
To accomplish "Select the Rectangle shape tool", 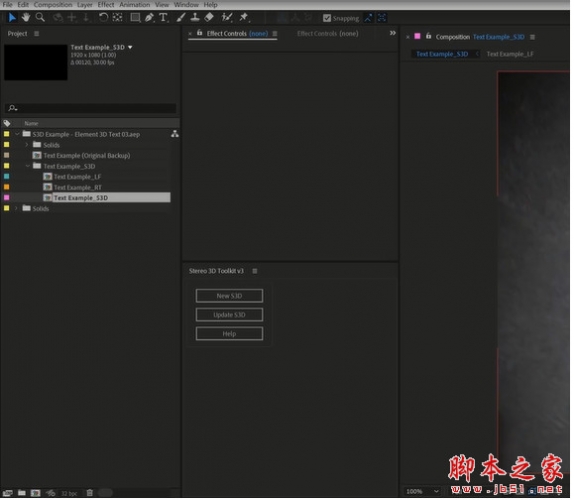I will click(x=135, y=18).
